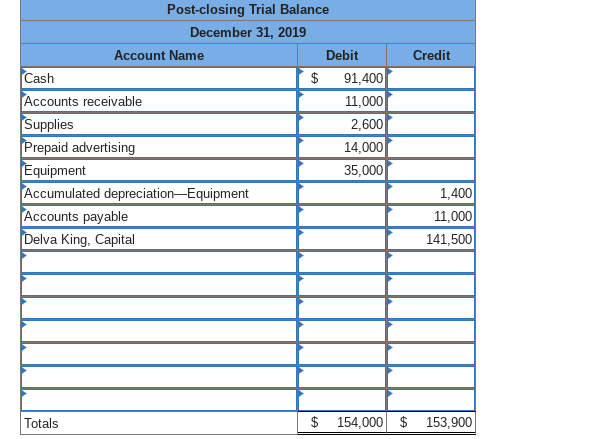
Task: Click the Post-closing Trial Balance title
Action: click(248, 10)
